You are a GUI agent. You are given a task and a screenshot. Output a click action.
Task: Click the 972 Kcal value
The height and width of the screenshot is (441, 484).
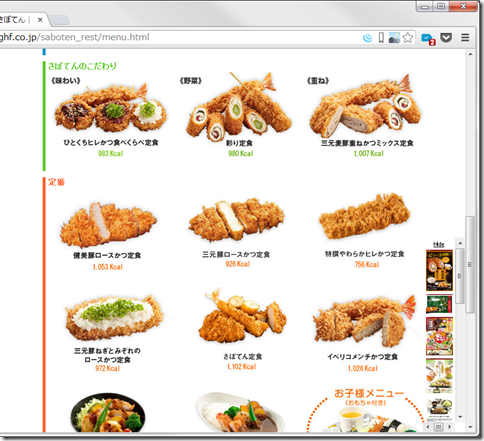click(x=107, y=368)
